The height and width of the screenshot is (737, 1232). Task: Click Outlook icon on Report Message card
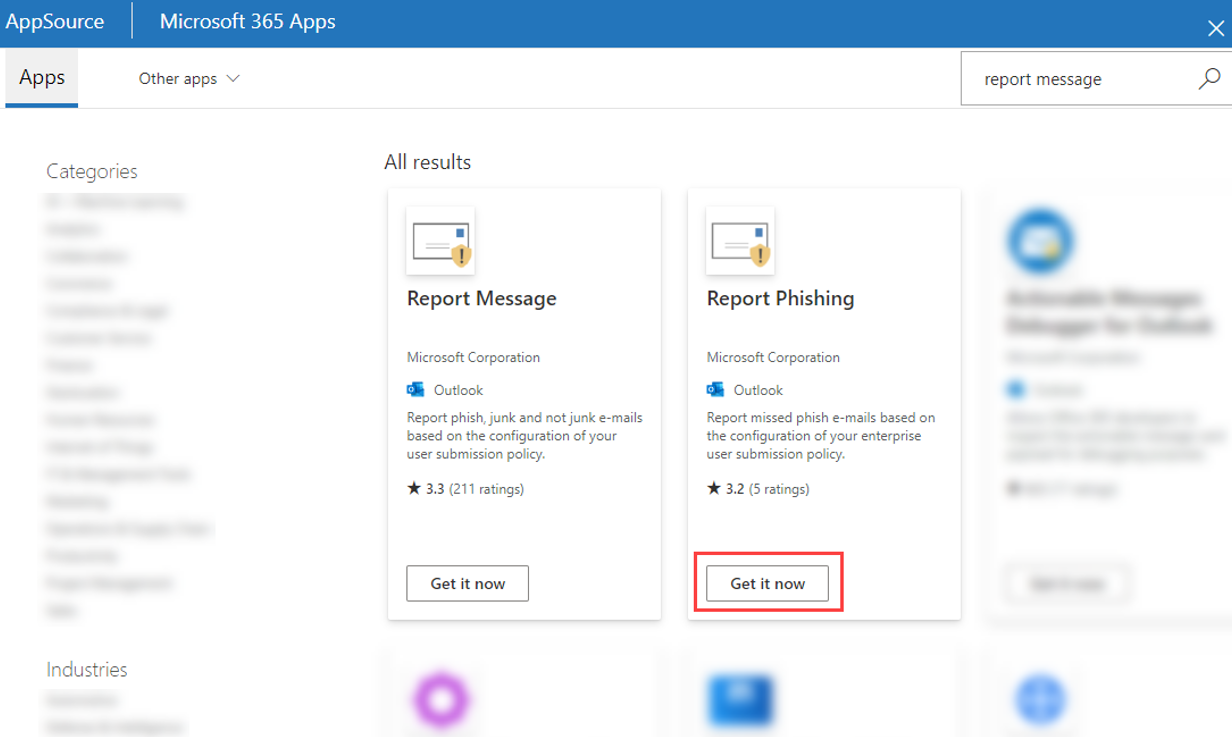coord(416,390)
